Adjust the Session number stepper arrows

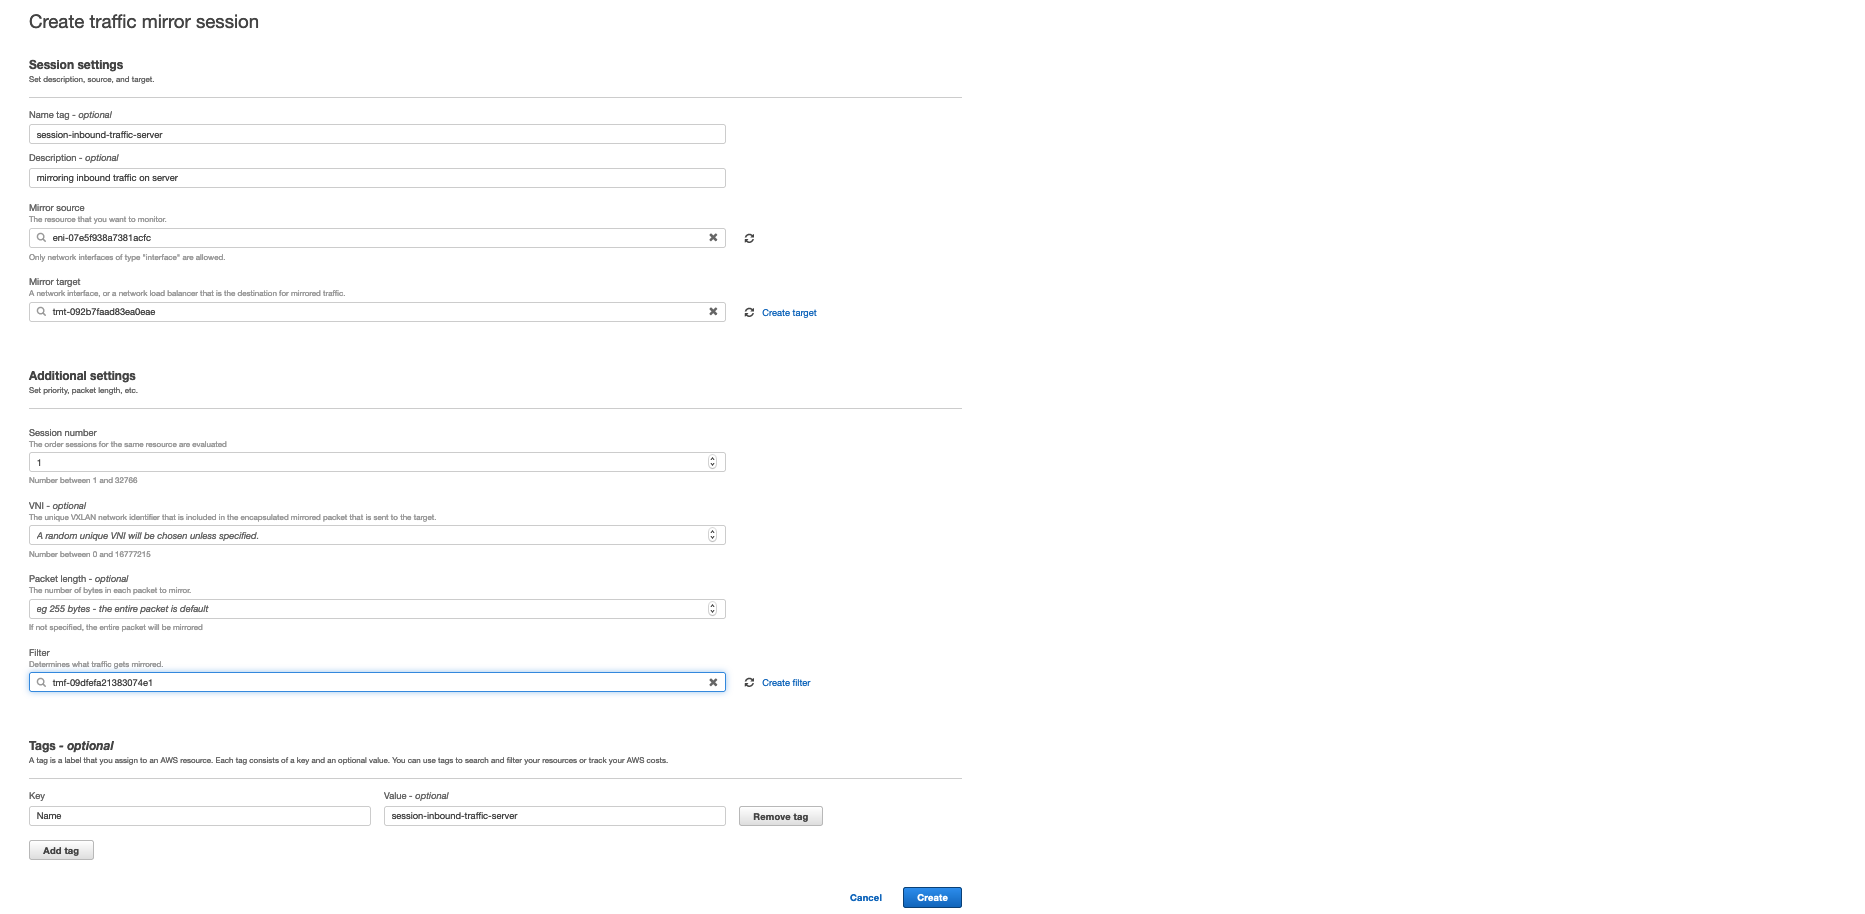[712, 462]
